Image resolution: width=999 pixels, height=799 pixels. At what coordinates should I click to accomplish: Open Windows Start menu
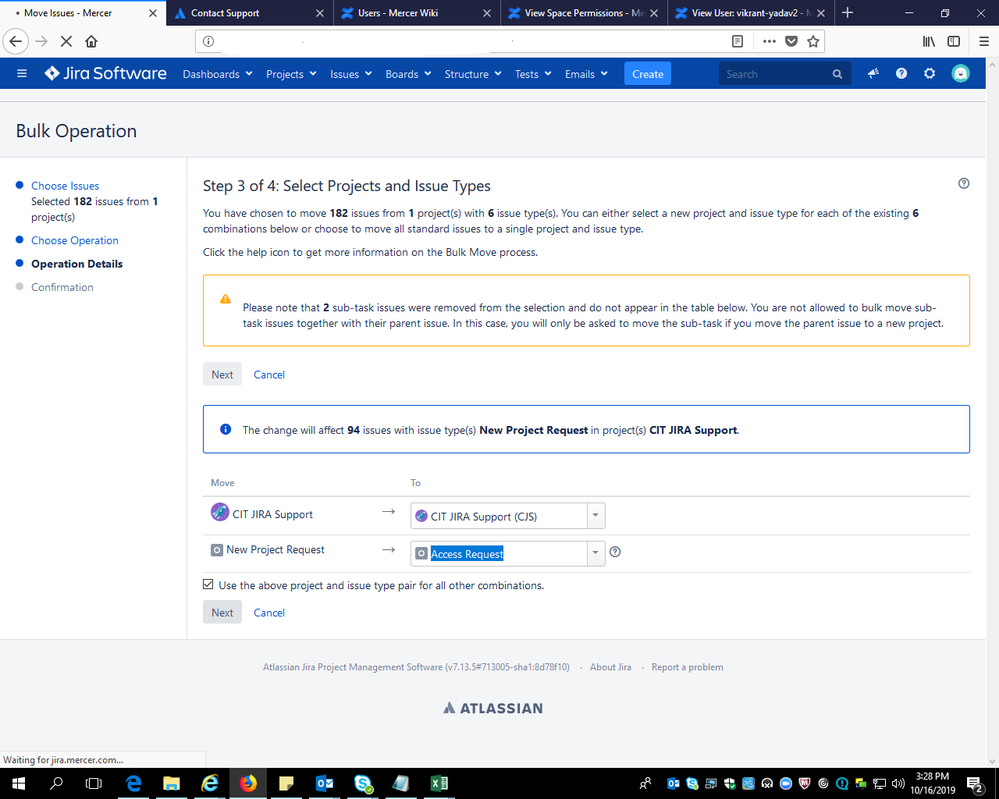pos(18,783)
